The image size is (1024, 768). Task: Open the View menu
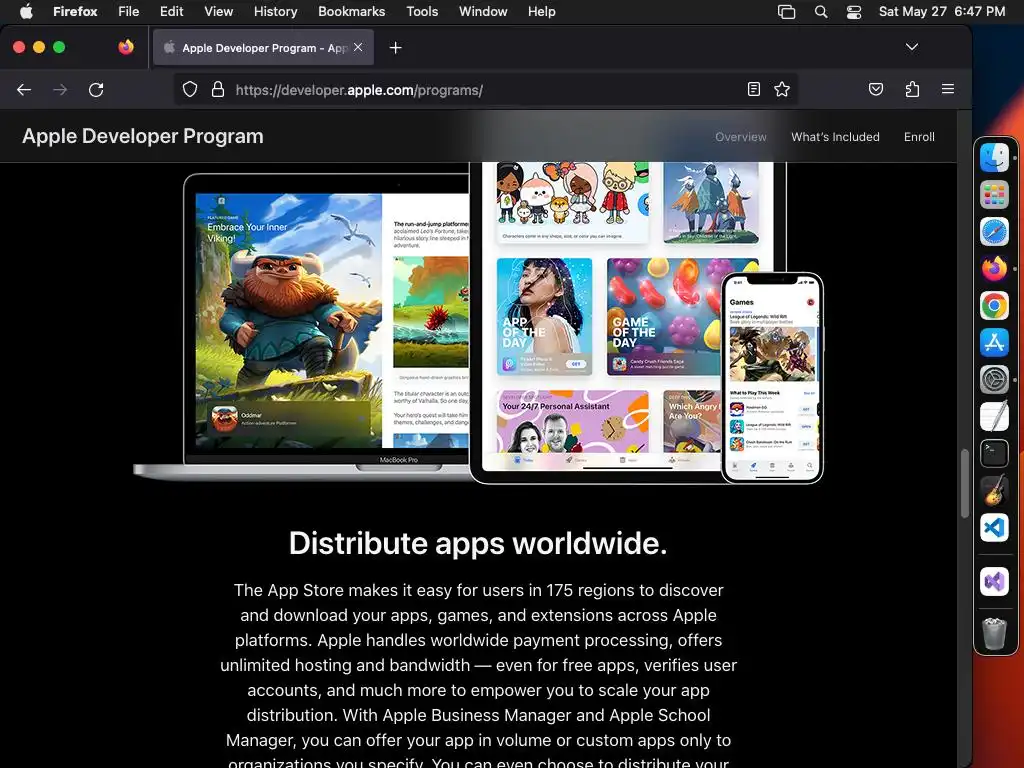218,11
